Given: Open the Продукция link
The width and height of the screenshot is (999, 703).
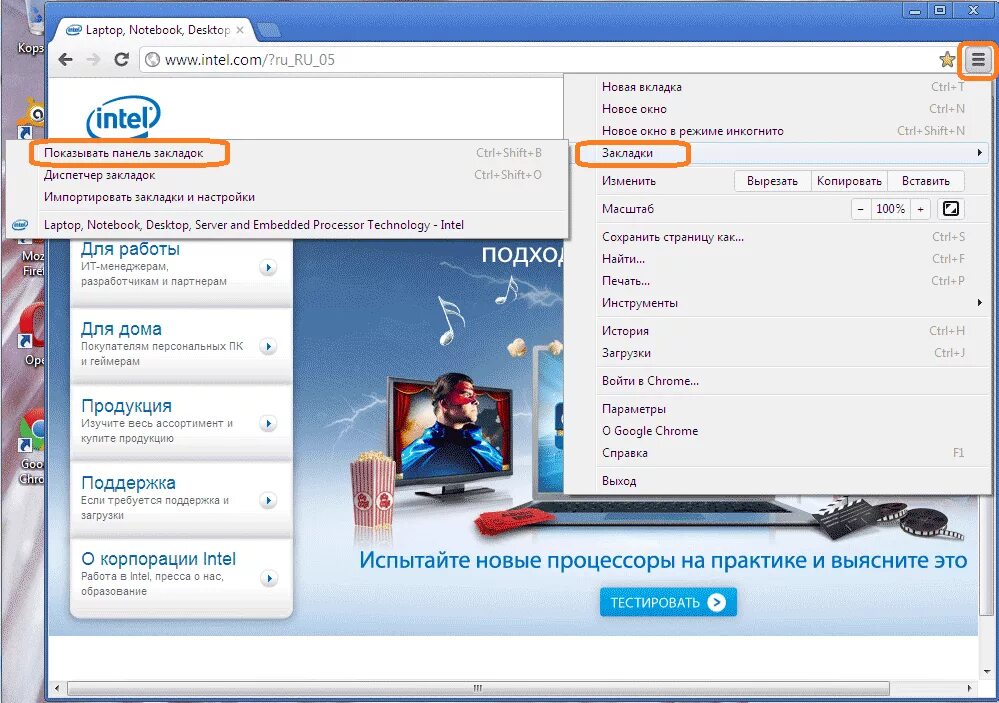Looking at the screenshot, I should (126, 406).
